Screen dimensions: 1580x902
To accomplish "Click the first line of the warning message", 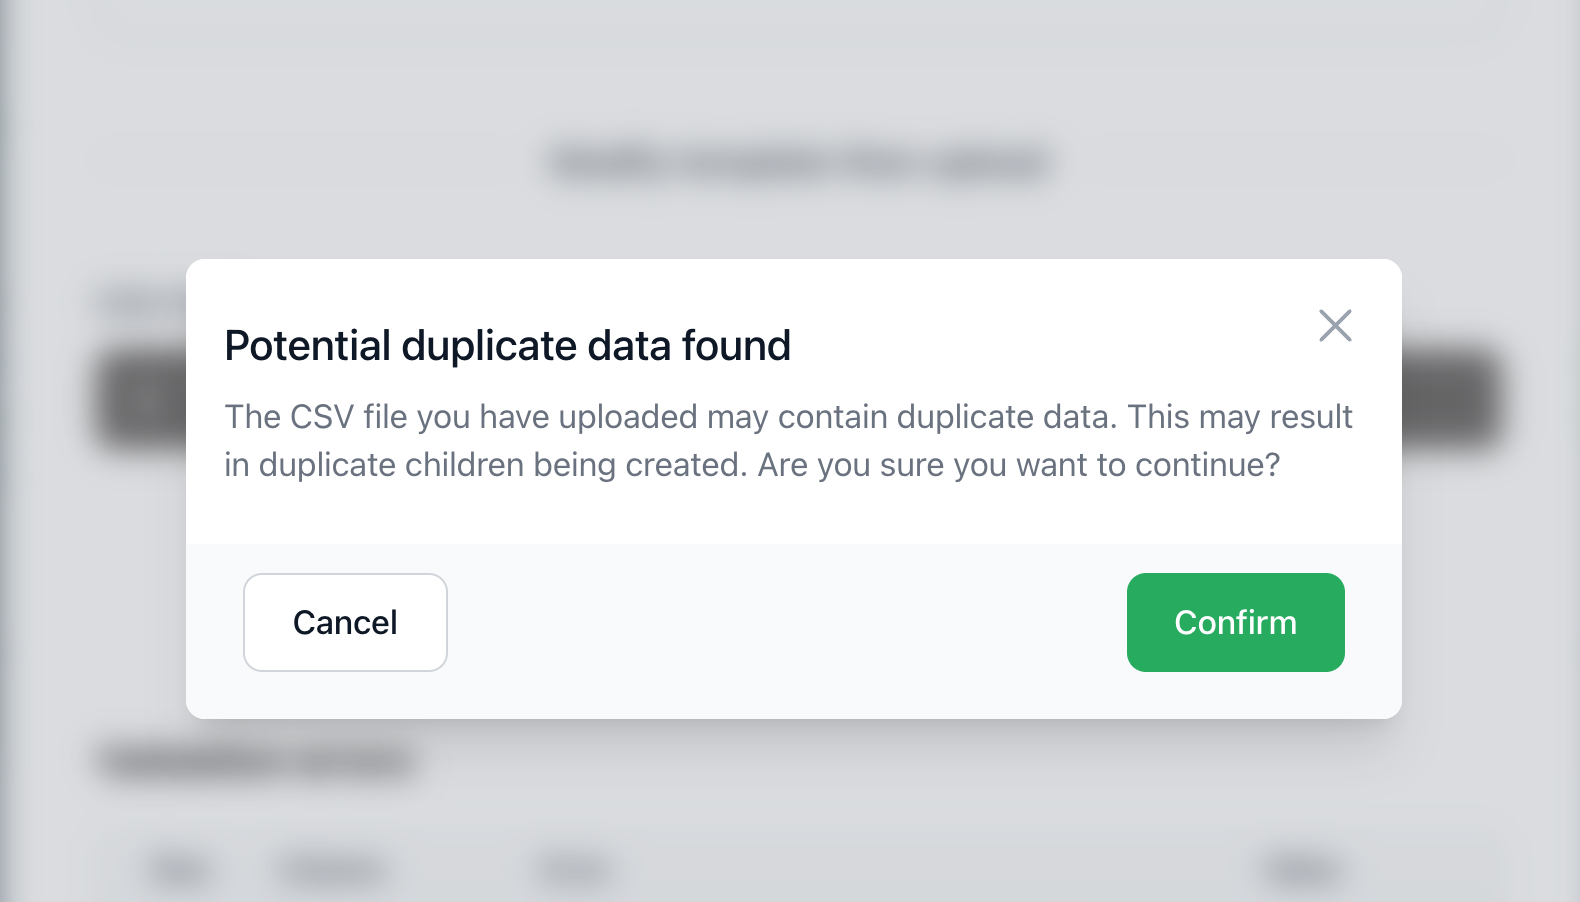I will 788,417.
